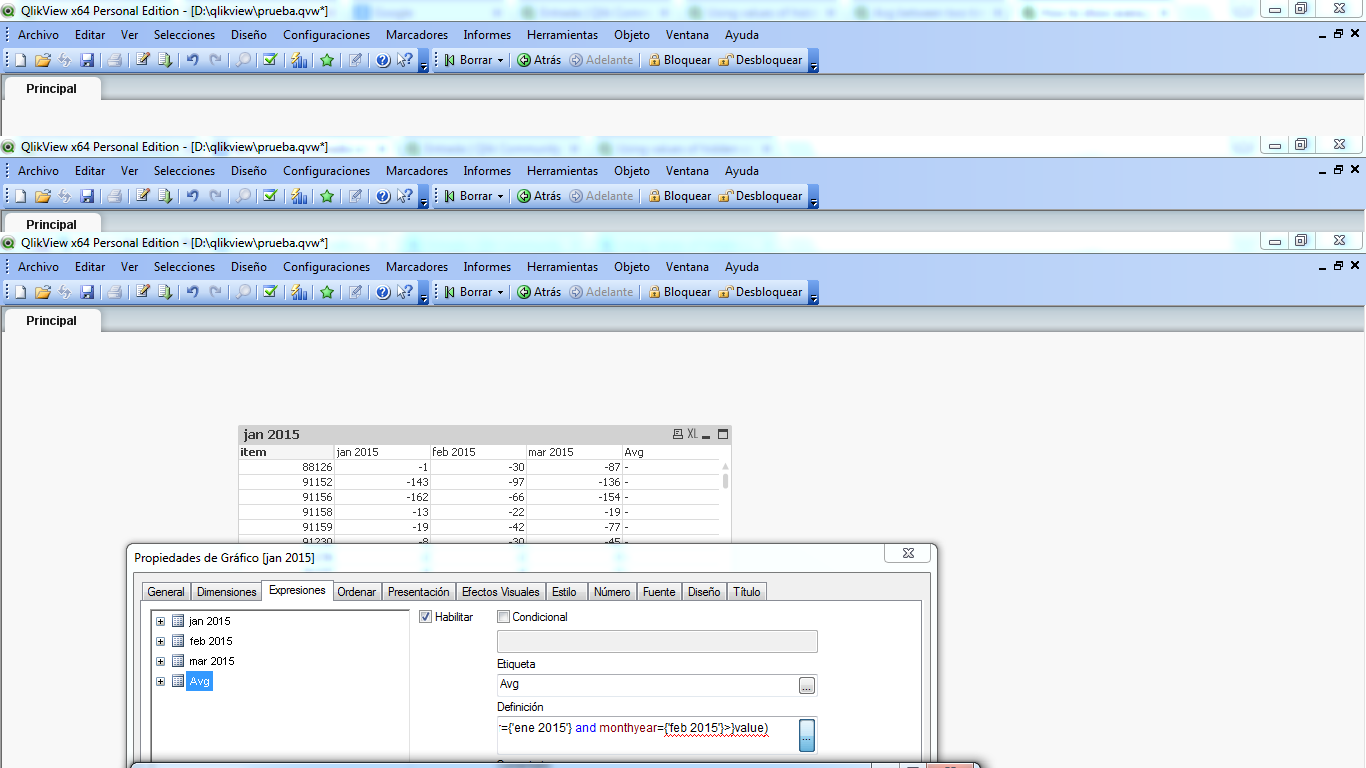Switch to the Presentación tab
Image resolution: width=1366 pixels, height=768 pixels.
(x=419, y=592)
